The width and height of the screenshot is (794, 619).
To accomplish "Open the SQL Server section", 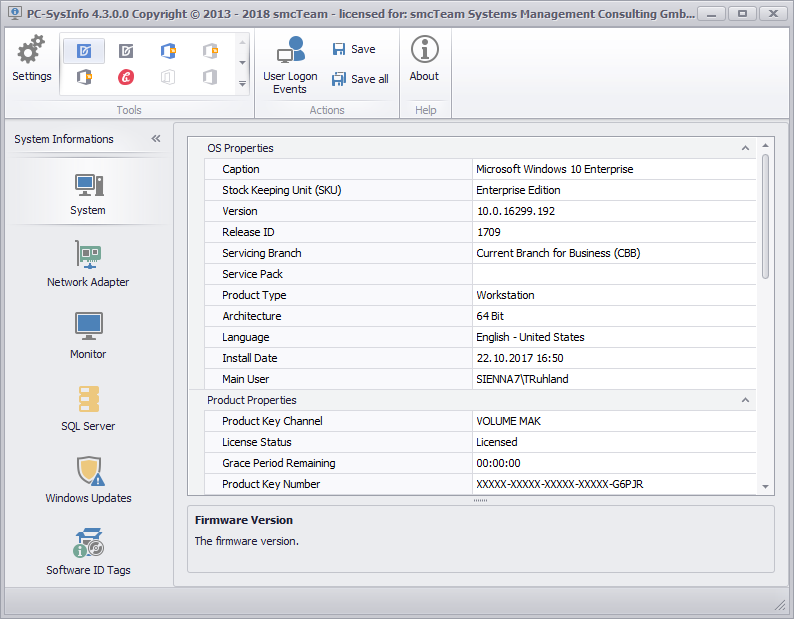I will pyautogui.click(x=88, y=408).
